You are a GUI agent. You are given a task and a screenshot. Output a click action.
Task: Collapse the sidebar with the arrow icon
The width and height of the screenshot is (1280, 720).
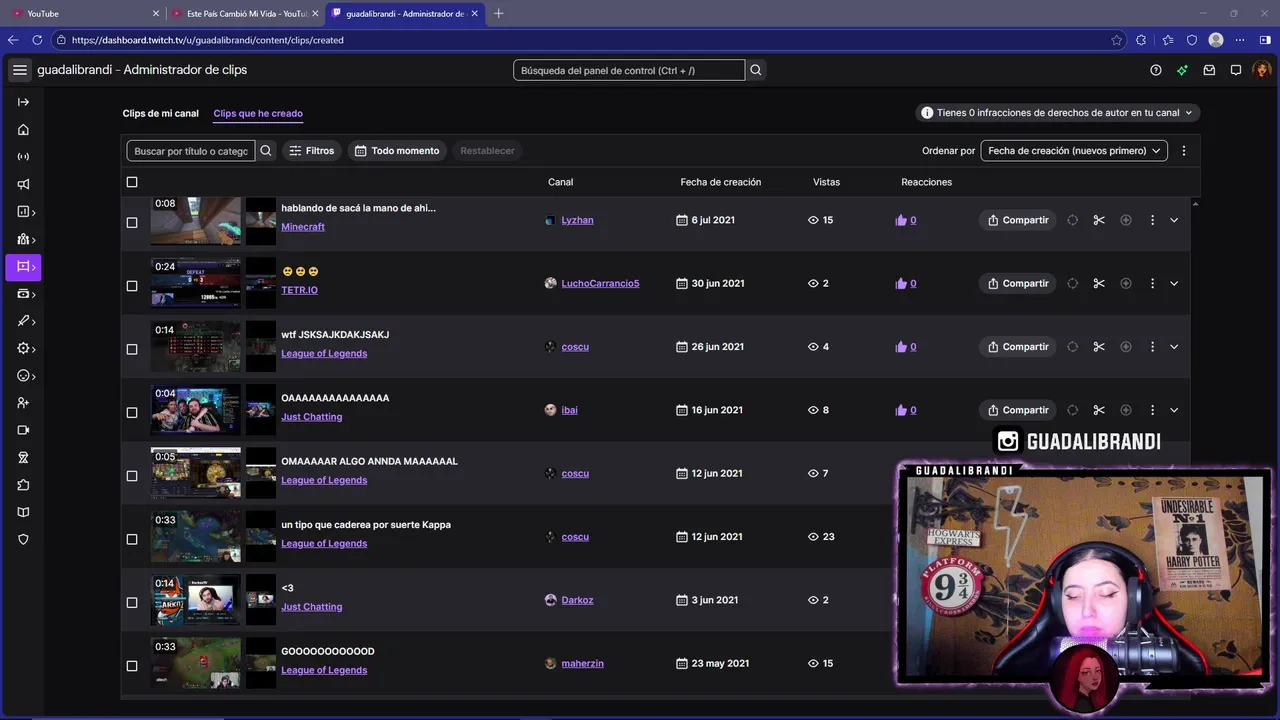tap(23, 102)
